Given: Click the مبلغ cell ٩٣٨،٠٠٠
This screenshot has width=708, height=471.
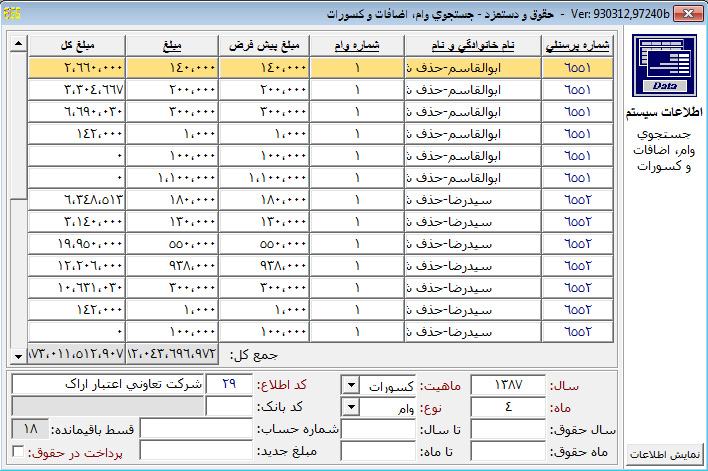Looking at the screenshot, I should (x=172, y=266).
